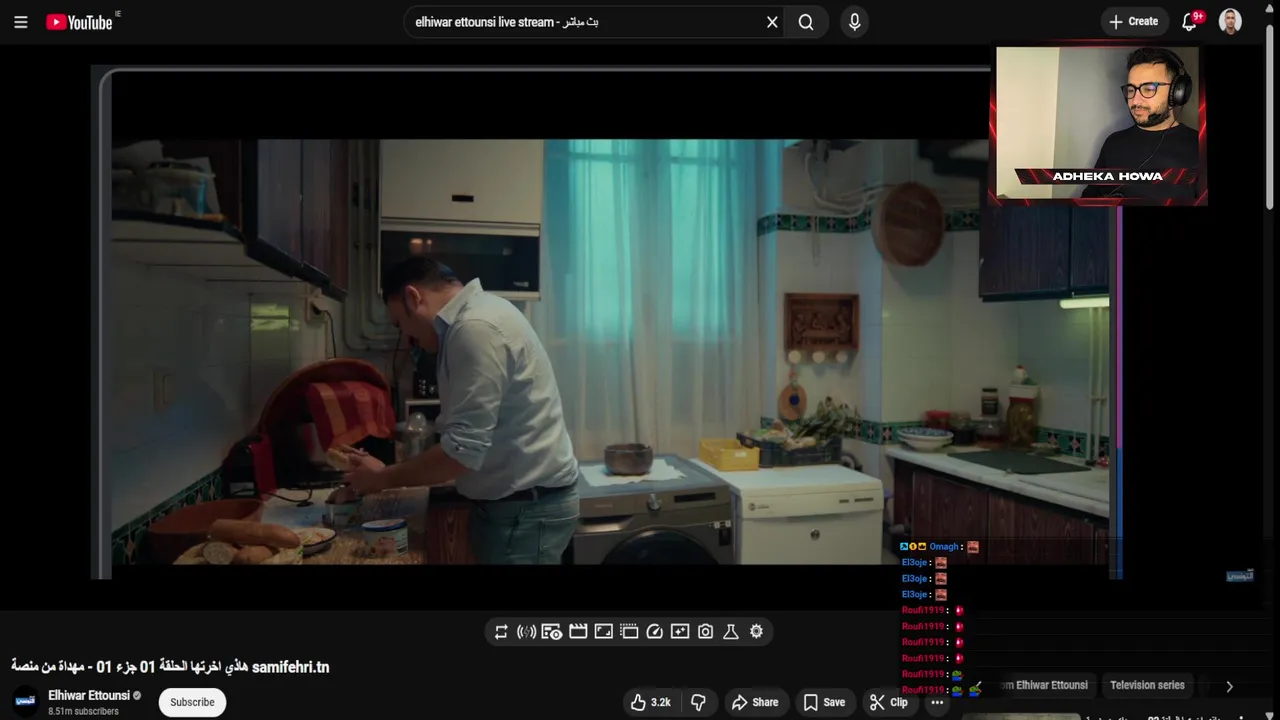The width and height of the screenshot is (1280, 720).
Task: Subscribe to Elhiwar Ettounsi
Action: [x=192, y=702]
